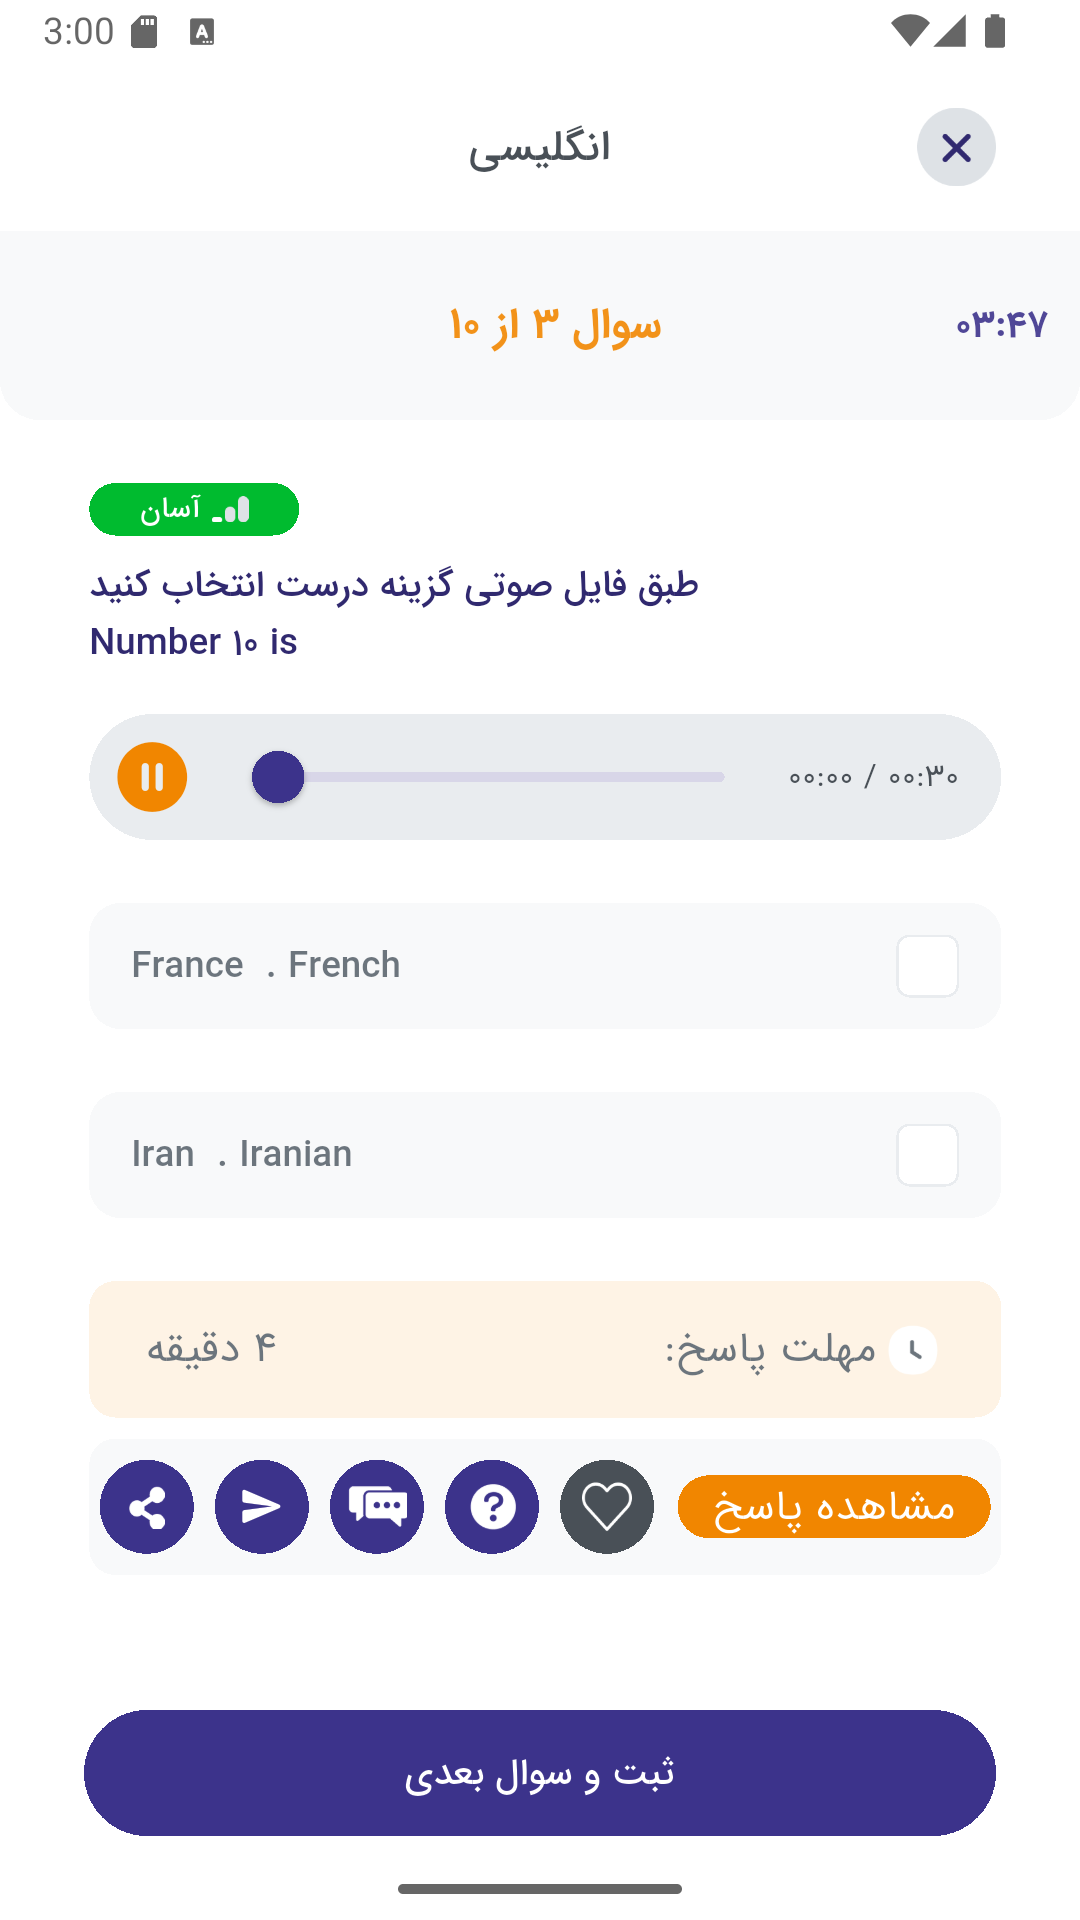The height and width of the screenshot is (1920, 1080).
Task: Tap the clock icon beside the answer deadline
Action: tap(913, 1350)
